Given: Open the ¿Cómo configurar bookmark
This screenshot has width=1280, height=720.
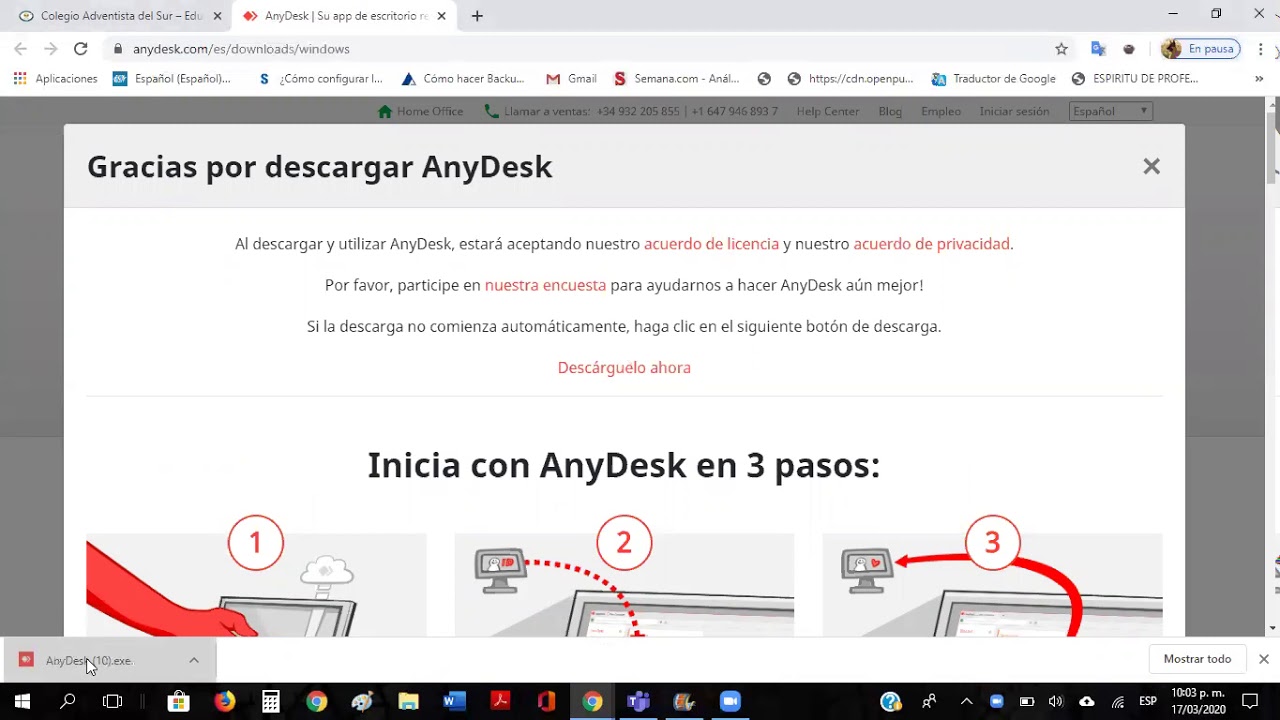Looking at the screenshot, I should click(320, 78).
